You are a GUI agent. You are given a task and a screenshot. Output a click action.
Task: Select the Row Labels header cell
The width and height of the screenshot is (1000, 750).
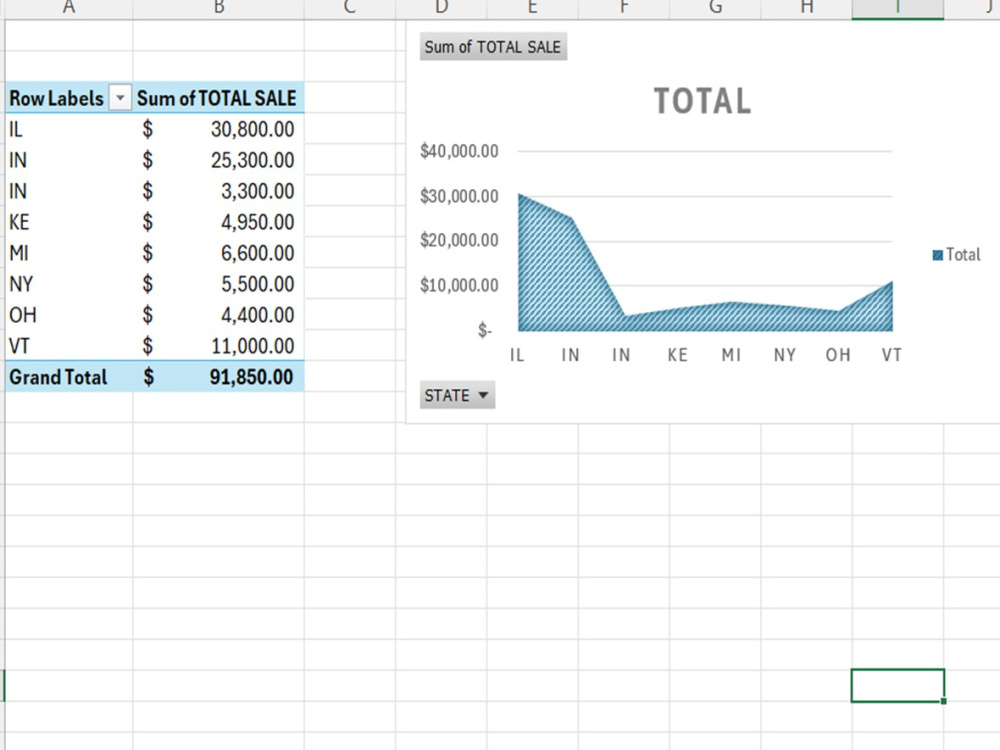(69, 98)
